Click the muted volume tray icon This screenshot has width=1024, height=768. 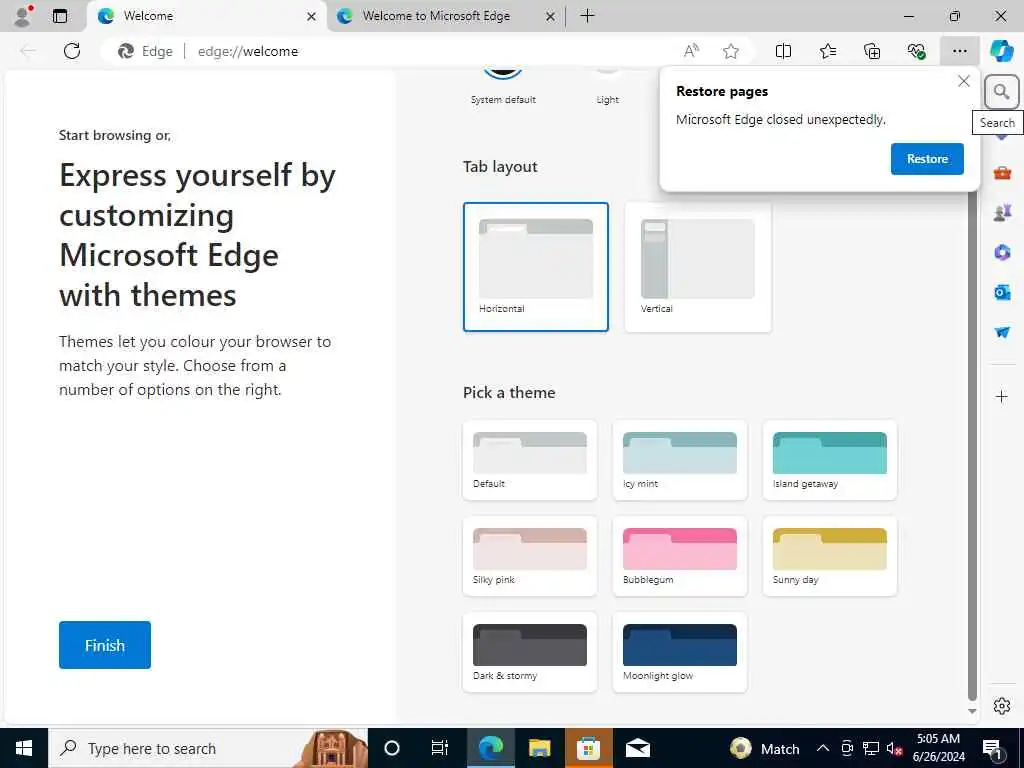(894, 748)
